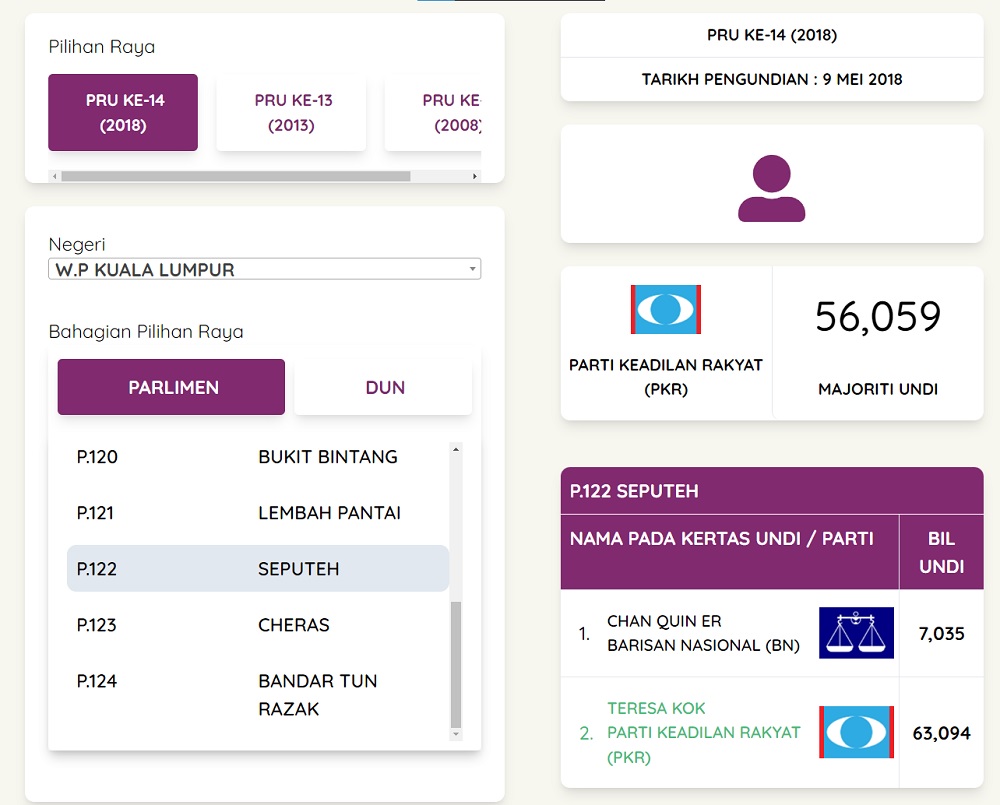Click up arrow of constituency list scrollbar
This screenshot has width=1000, height=805.
click(x=455, y=449)
